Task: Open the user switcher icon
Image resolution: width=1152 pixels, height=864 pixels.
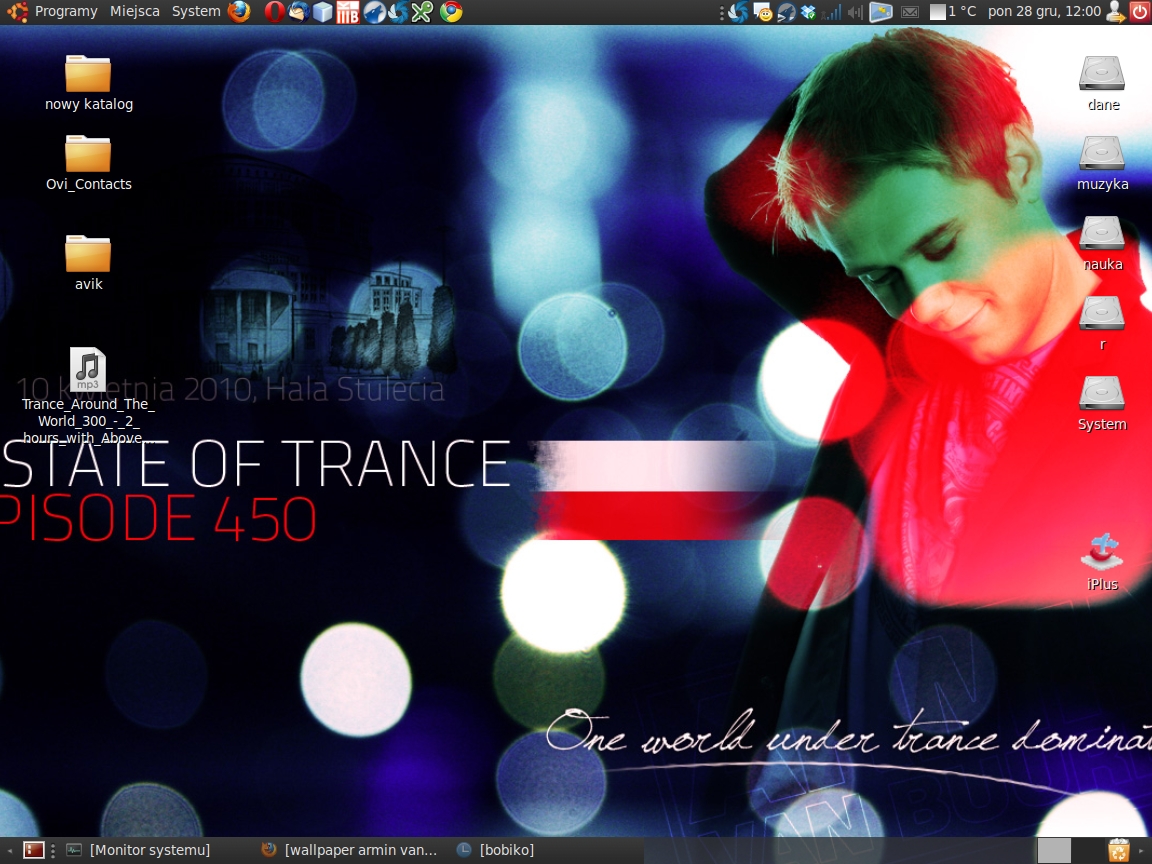Action: 1116,12
